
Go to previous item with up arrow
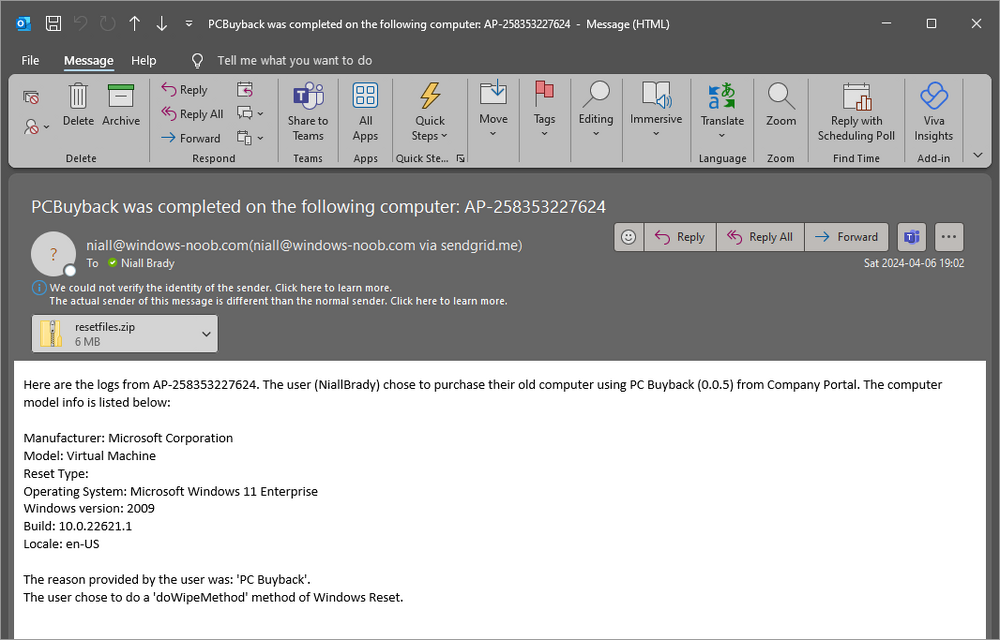pyautogui.click(x=135, y=24)
